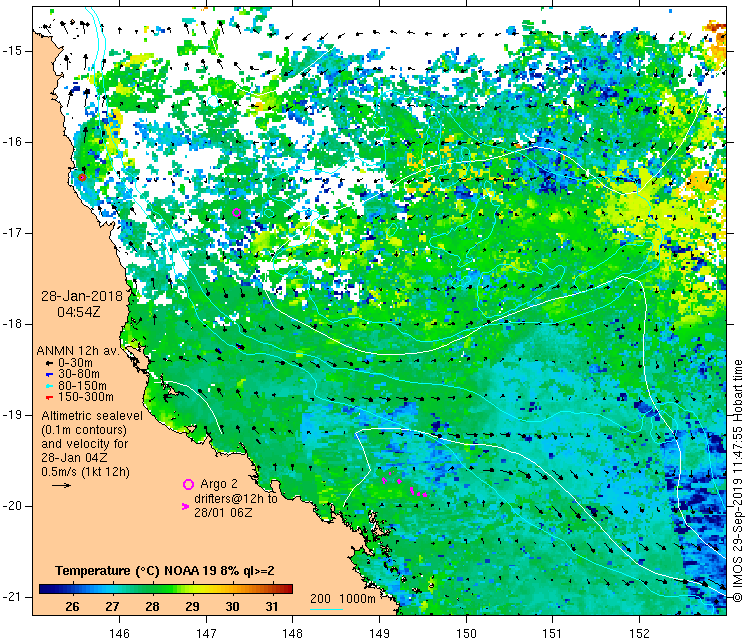
Task: Click the -21 latitude axis label
Action: tap(11, 596)
